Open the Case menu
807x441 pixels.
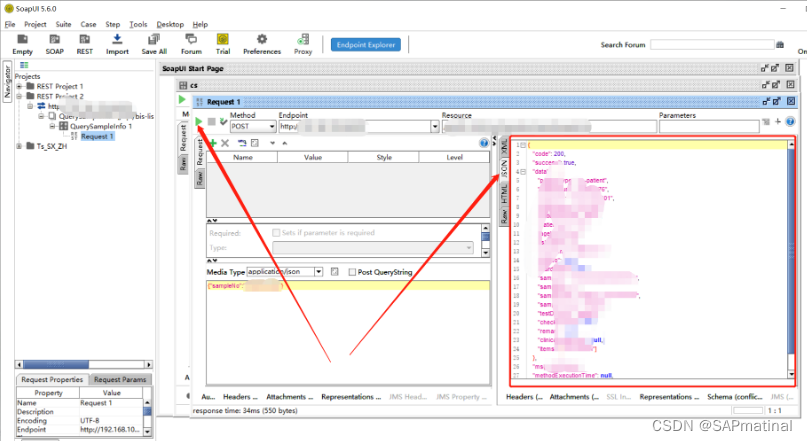88,24
